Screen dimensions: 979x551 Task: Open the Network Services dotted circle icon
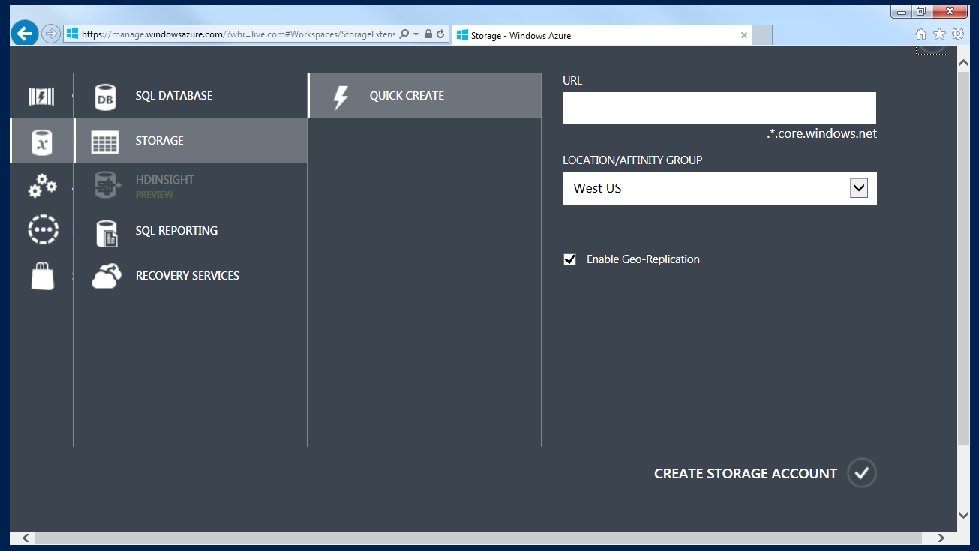pos(43,230)
